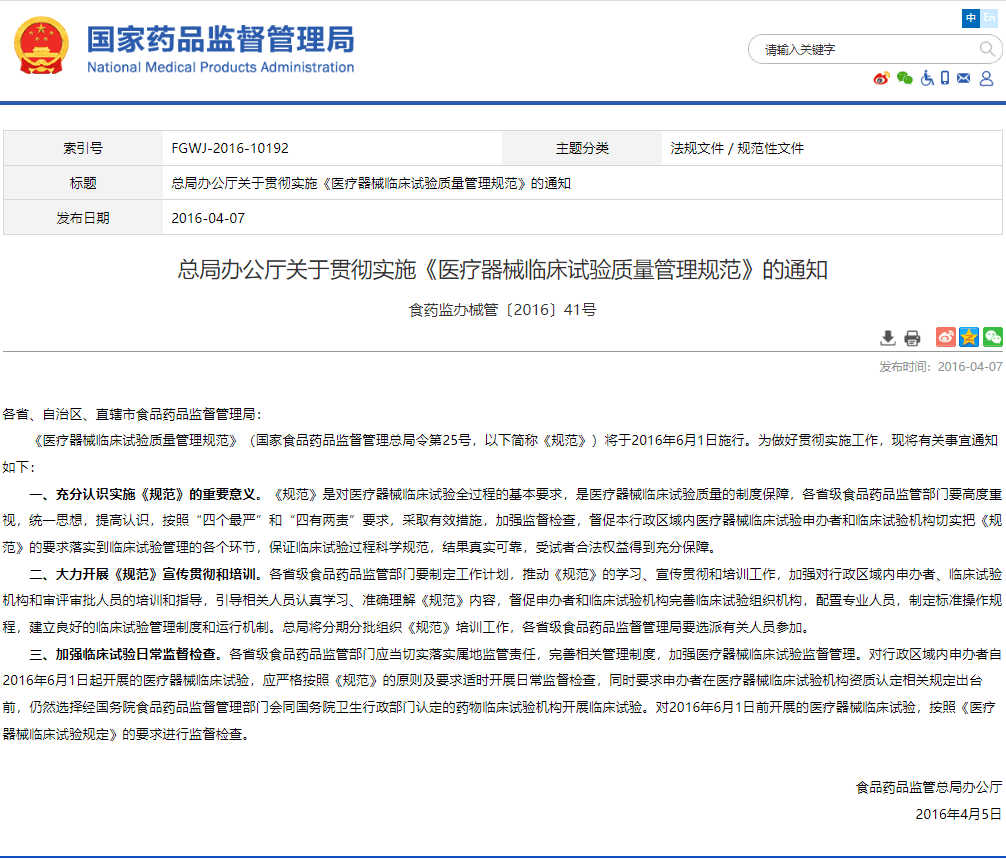
Task: Switch the language to 中 (Chinese)
Action: tap(971, 18)
